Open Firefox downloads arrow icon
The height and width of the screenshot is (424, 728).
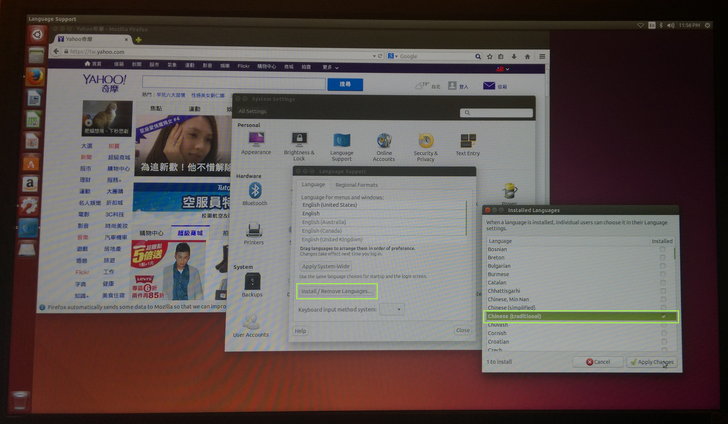[514, 56]
